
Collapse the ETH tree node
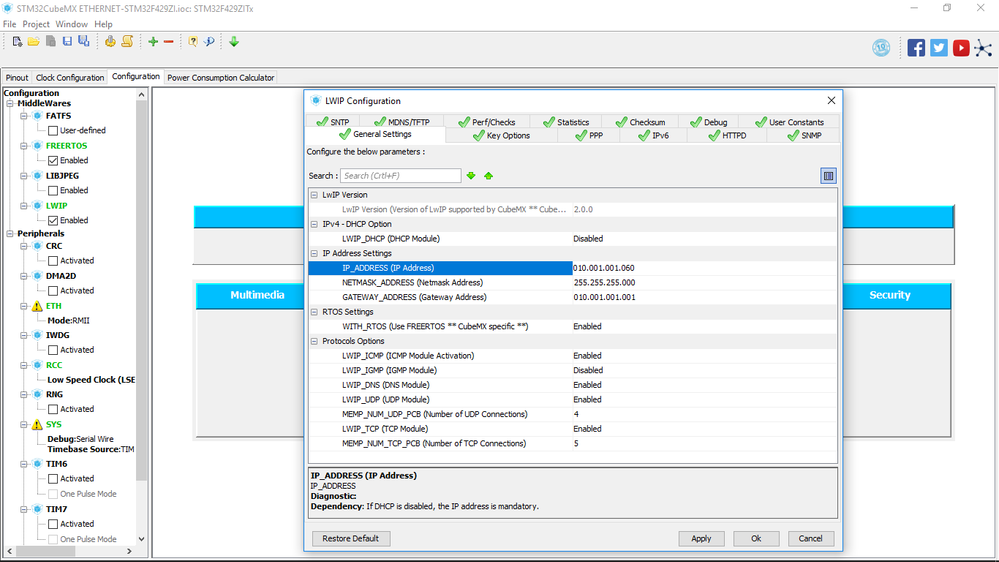24,306
